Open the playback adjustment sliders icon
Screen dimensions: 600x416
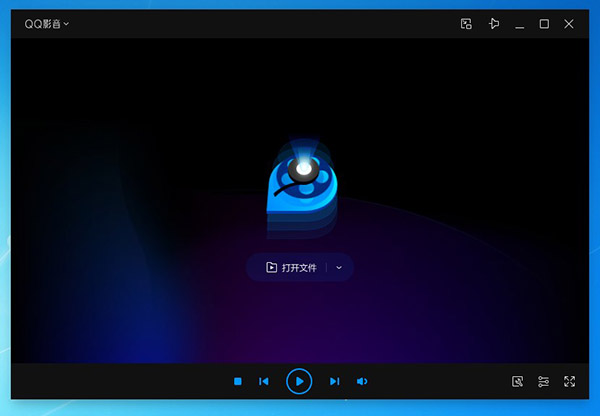pyautogui.click(x=543, y=381)
